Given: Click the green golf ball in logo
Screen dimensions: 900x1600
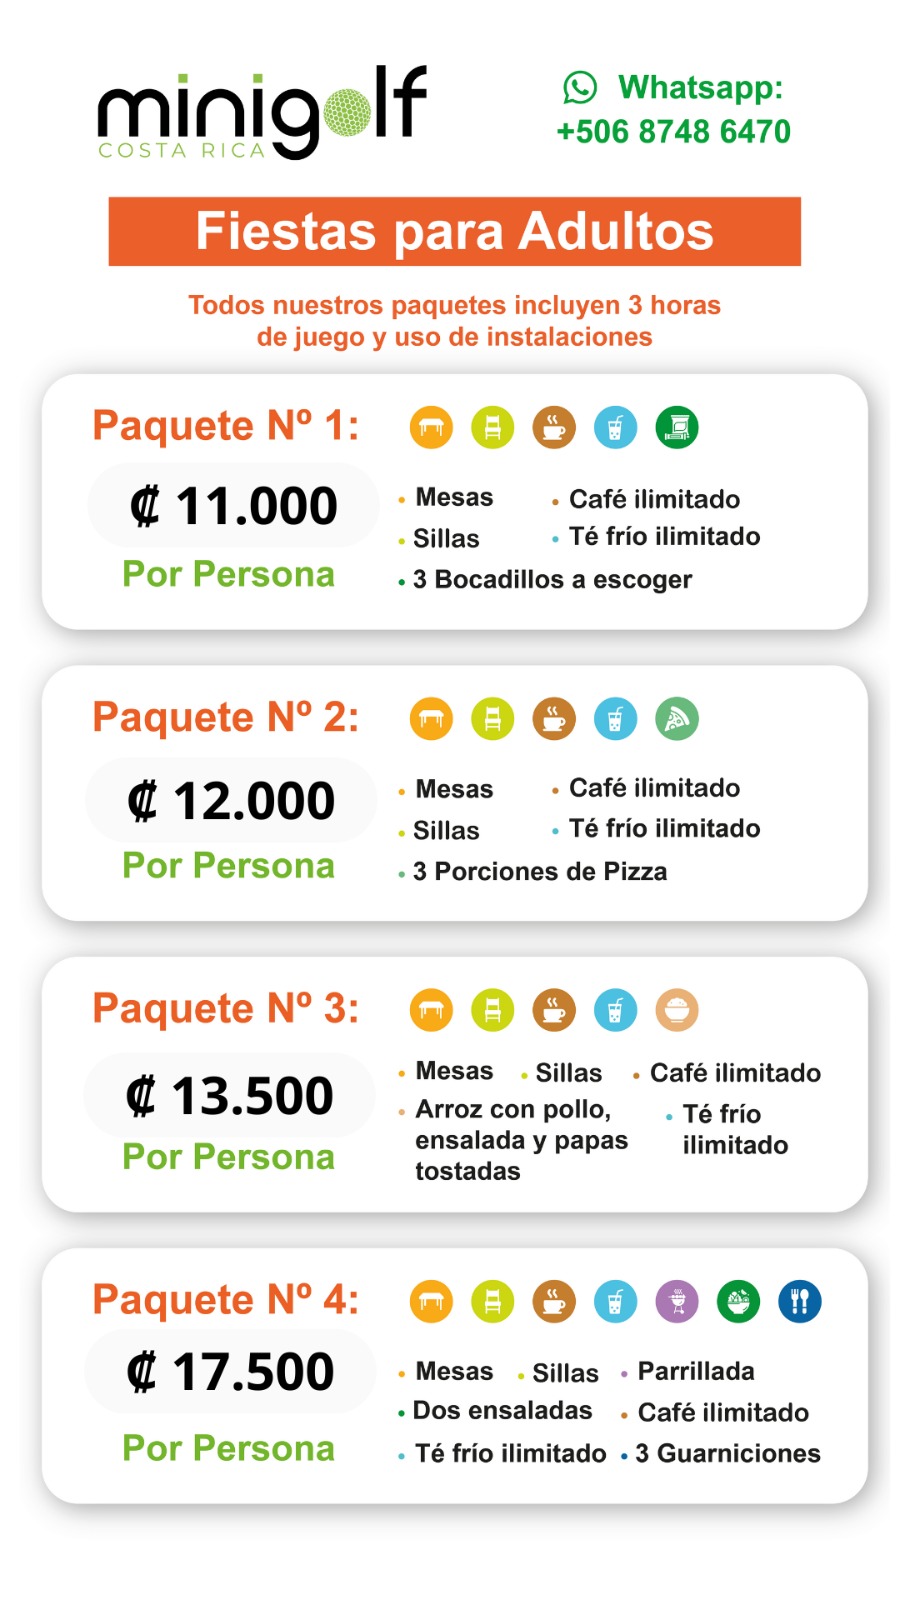Looking at the screenshot, I should click(346, 113).
